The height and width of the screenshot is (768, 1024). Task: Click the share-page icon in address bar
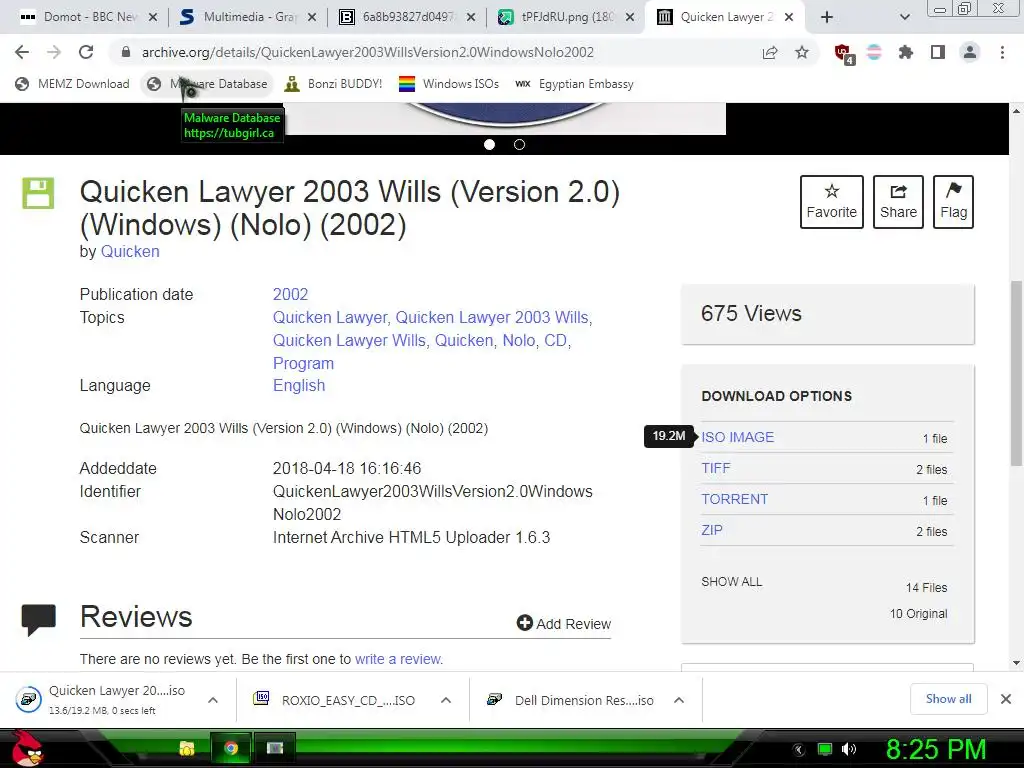click(770, 52)
